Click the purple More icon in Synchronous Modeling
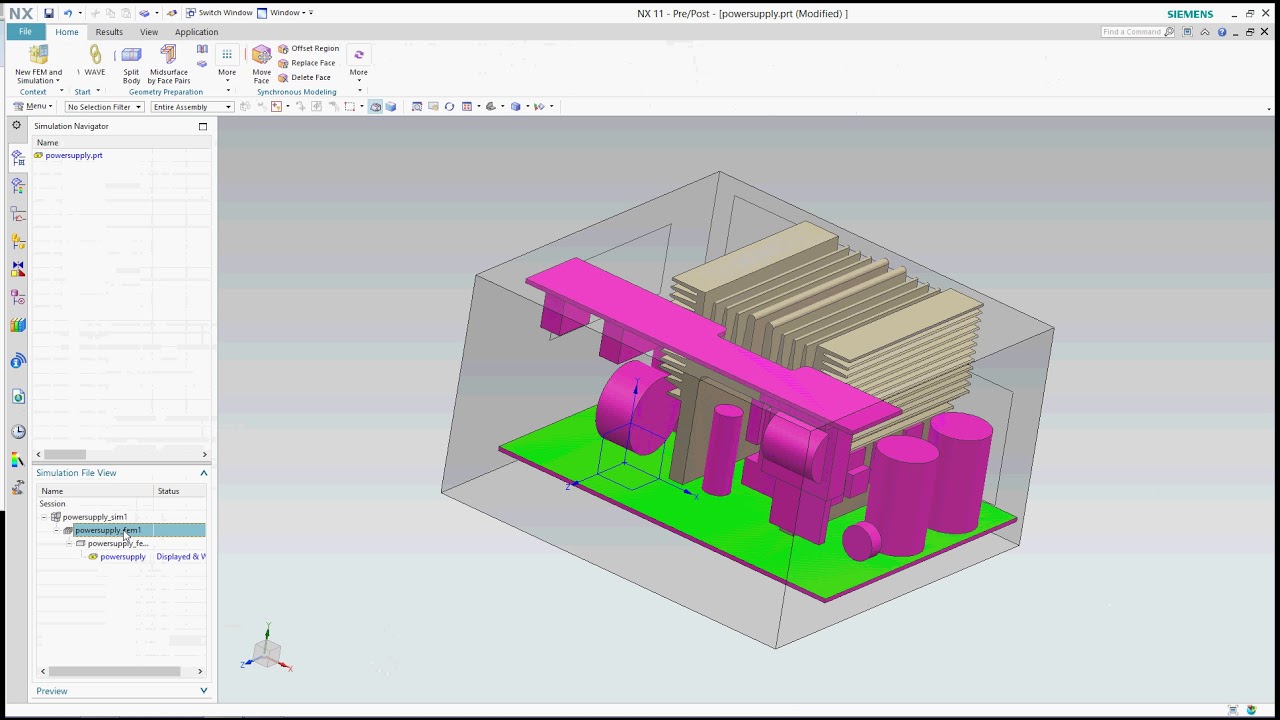 pos(358,55)
